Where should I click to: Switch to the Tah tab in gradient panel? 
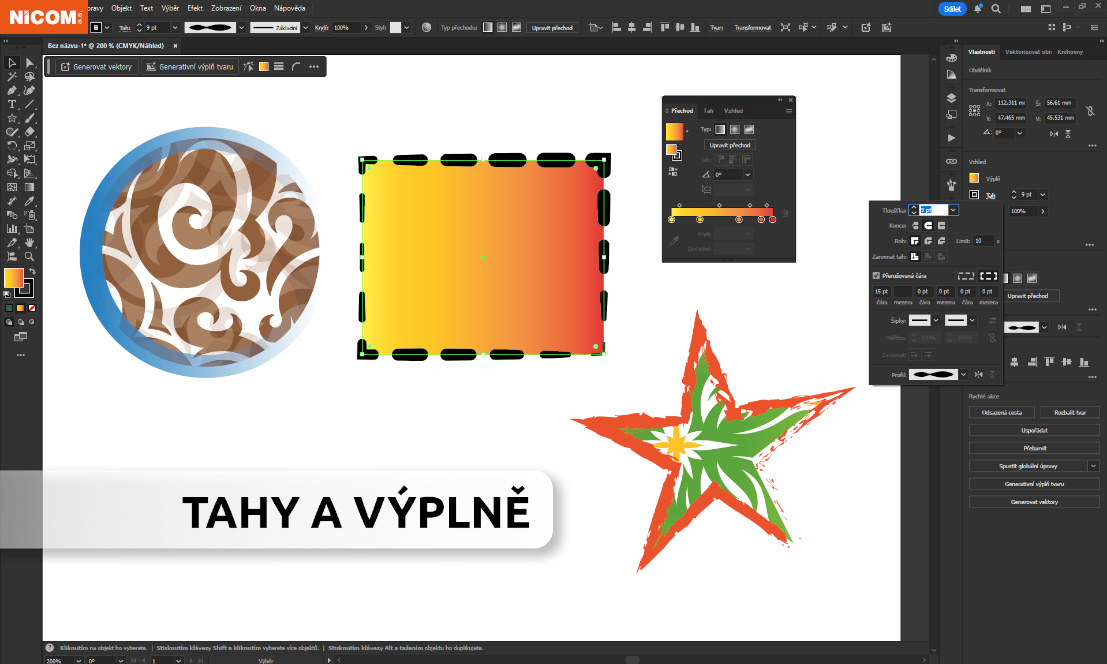709,111
